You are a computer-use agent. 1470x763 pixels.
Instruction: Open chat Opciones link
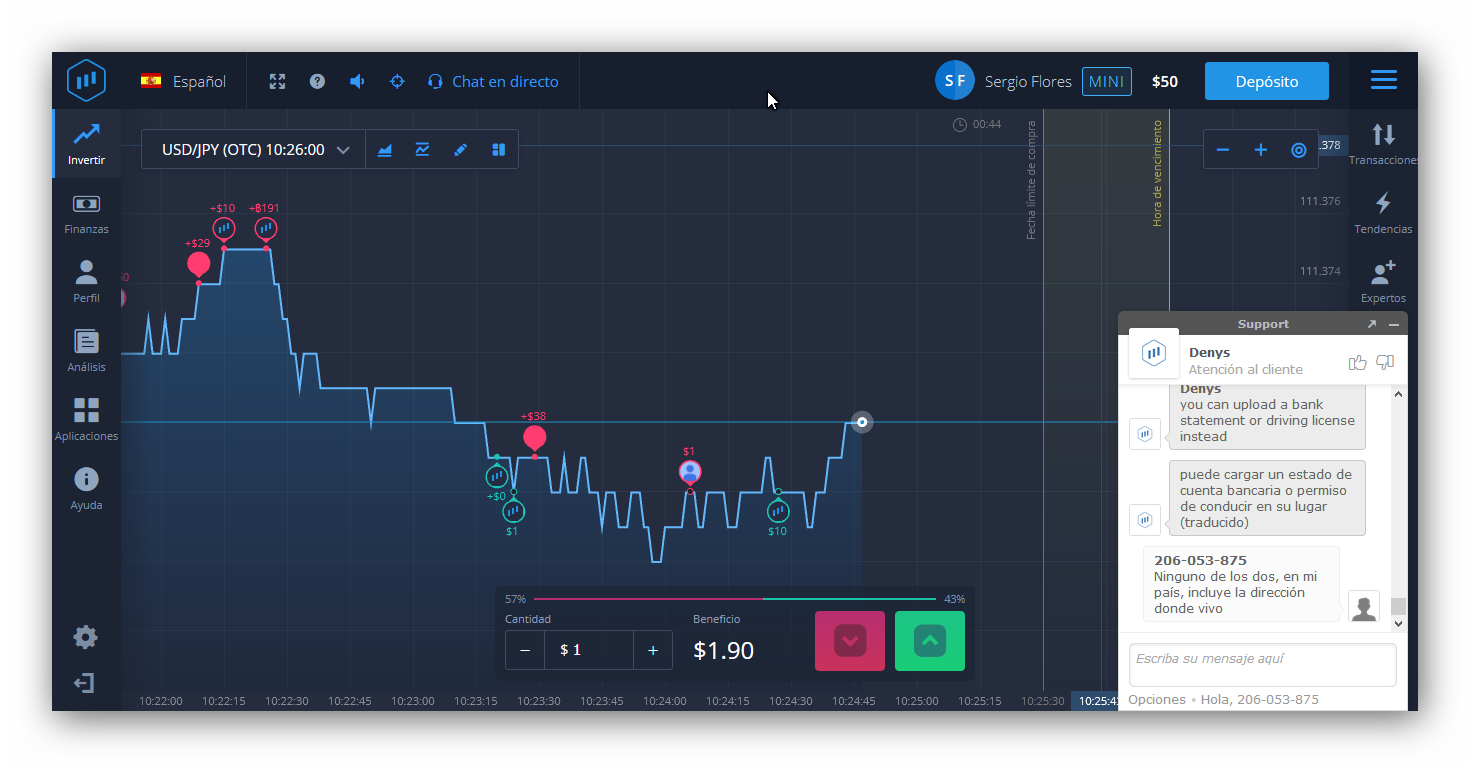tap(1157, 700)
